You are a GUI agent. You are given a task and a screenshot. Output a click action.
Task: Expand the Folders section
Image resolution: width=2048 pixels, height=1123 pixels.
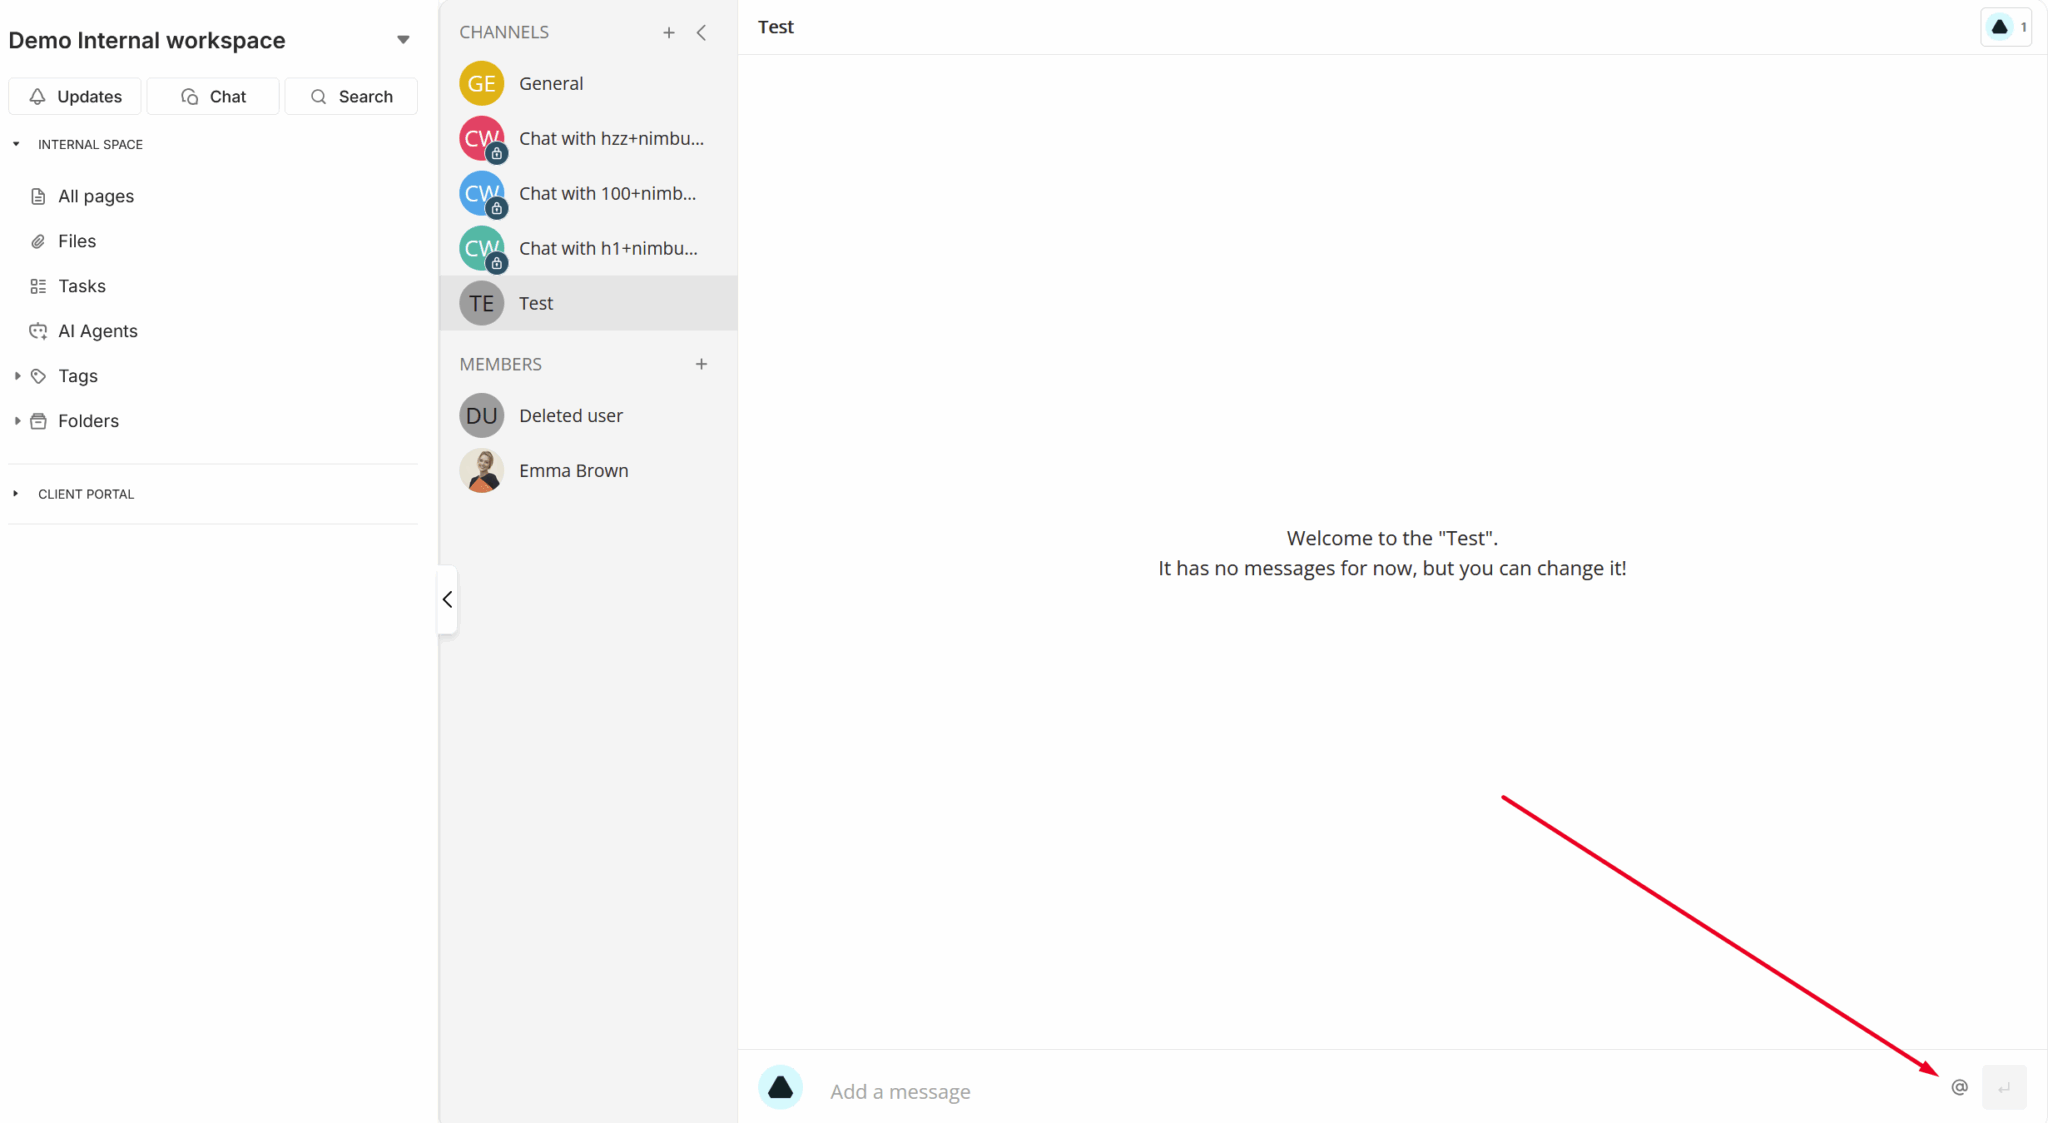(16, 420)
